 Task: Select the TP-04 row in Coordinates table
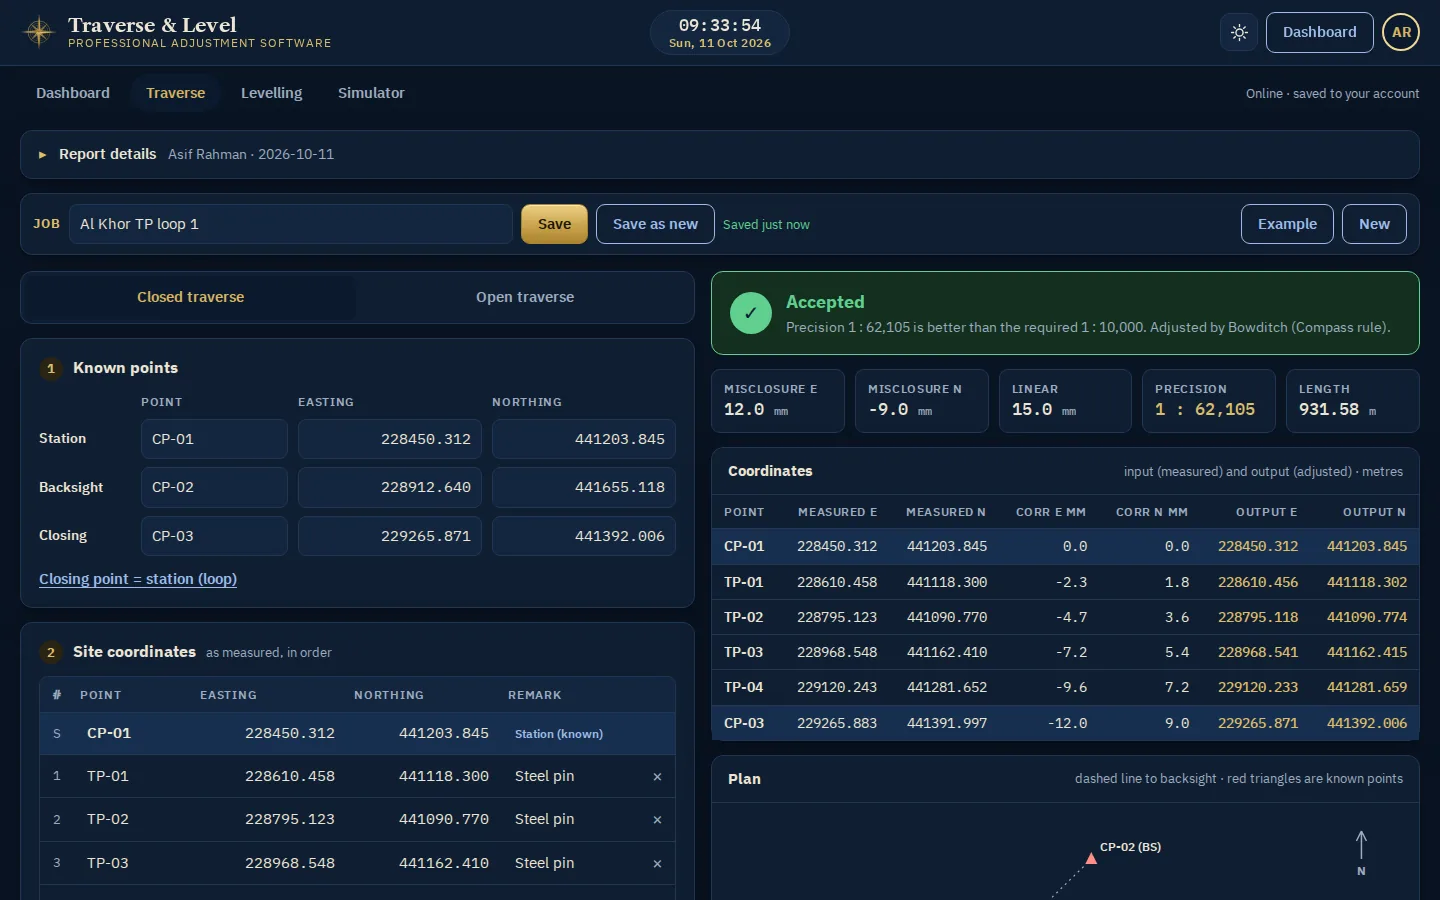click(x=1065, y=687)
